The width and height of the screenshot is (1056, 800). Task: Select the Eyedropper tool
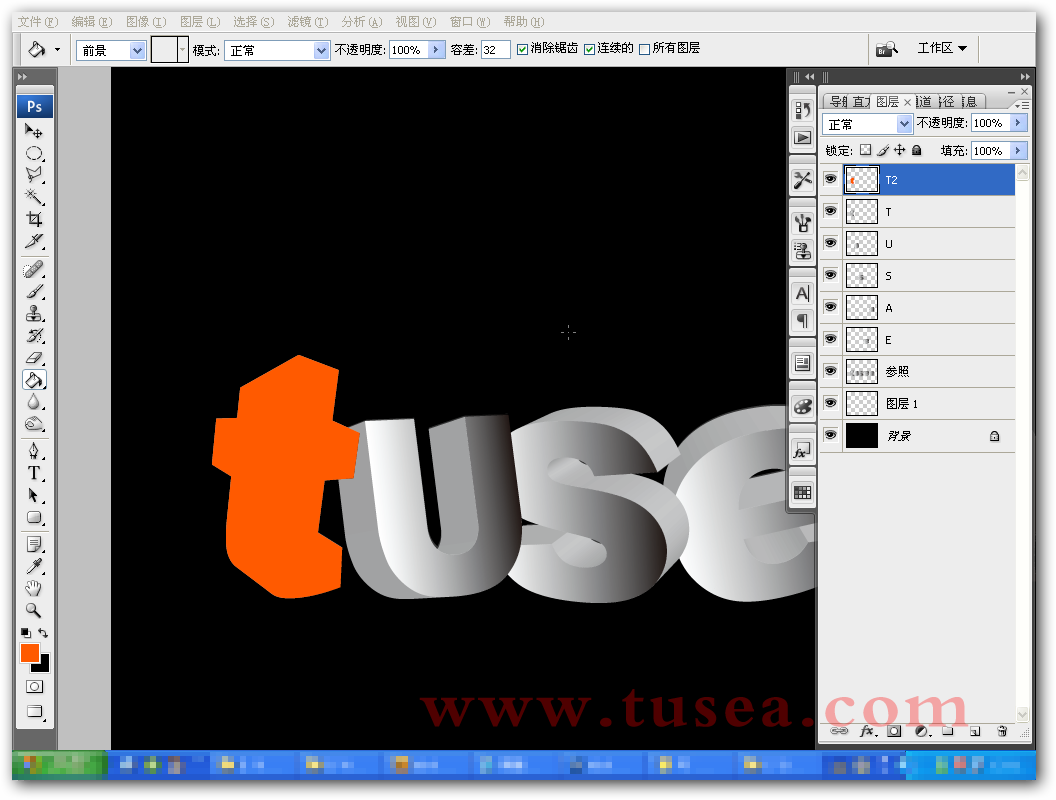tap(34, 566)
